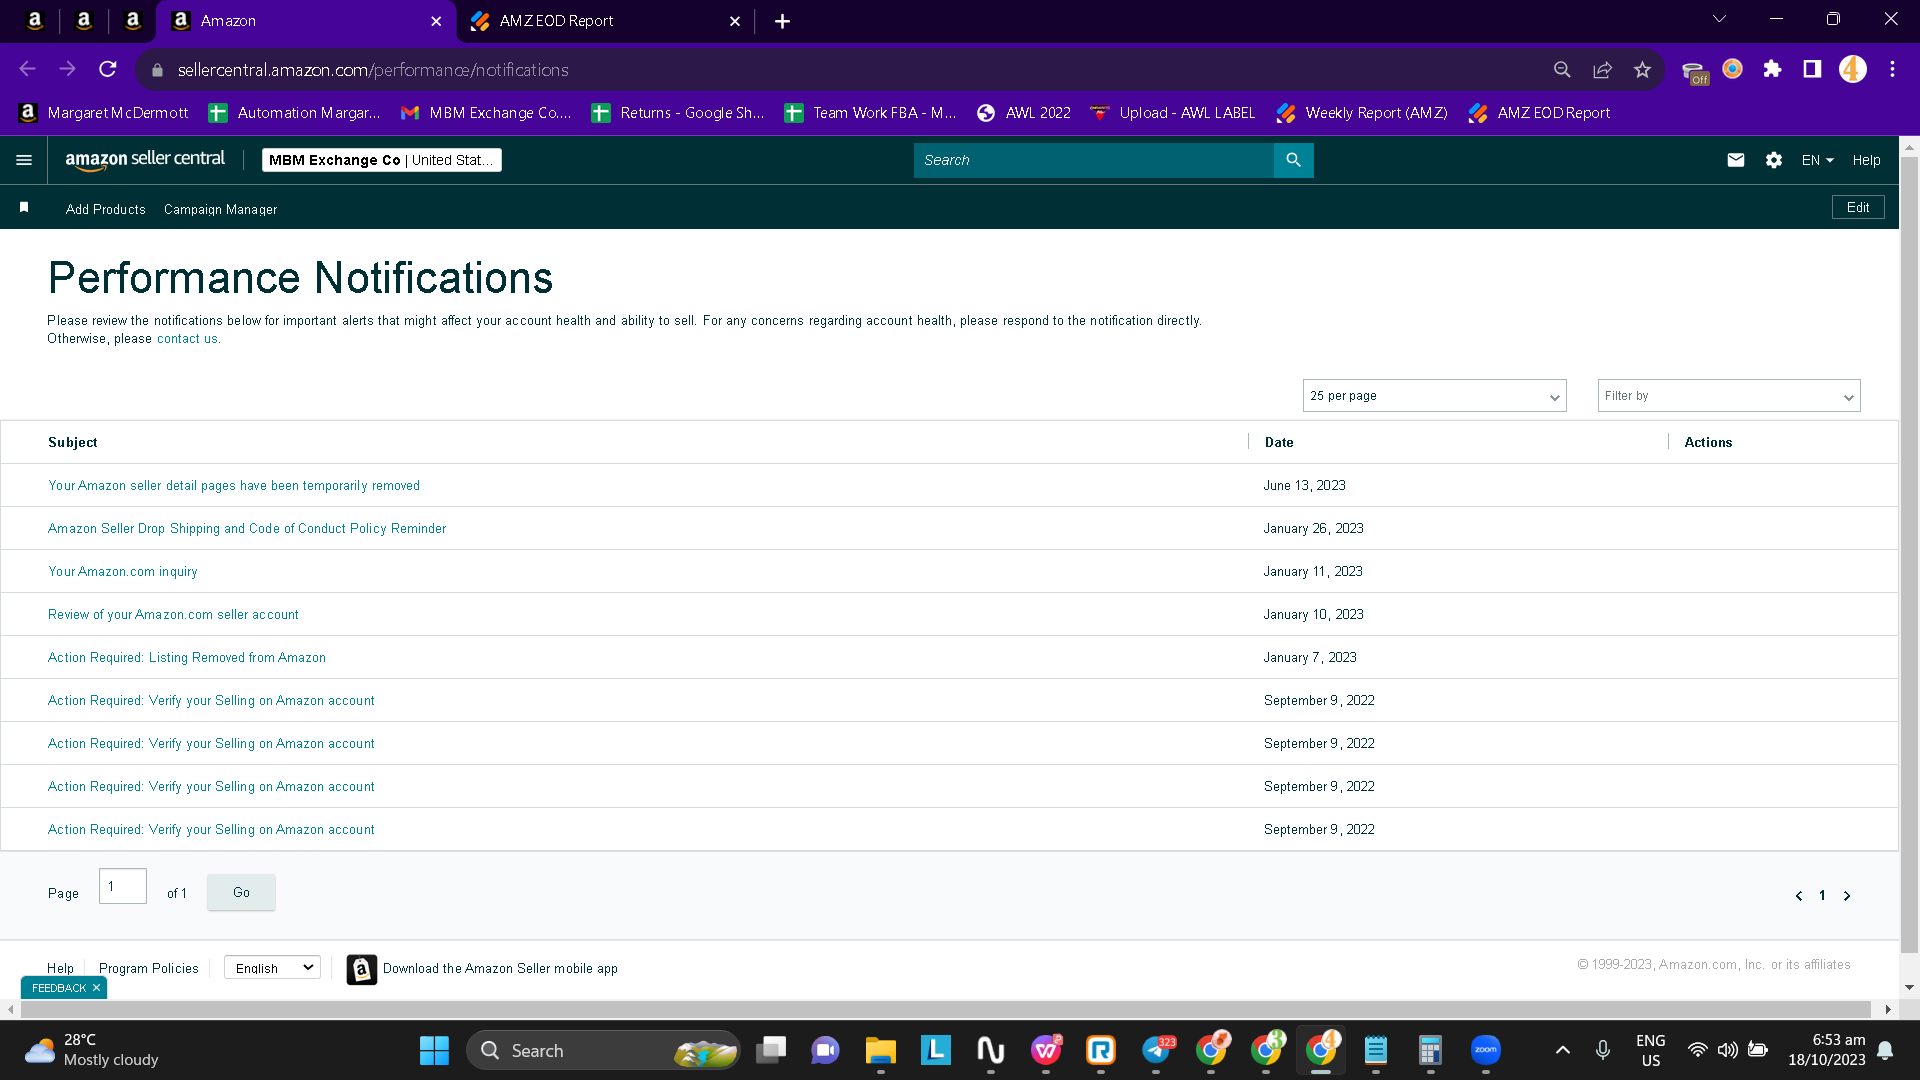Open the settings gear icon
The width and height of the screenshot is (1920, 1080).
tap(1774, 160)
